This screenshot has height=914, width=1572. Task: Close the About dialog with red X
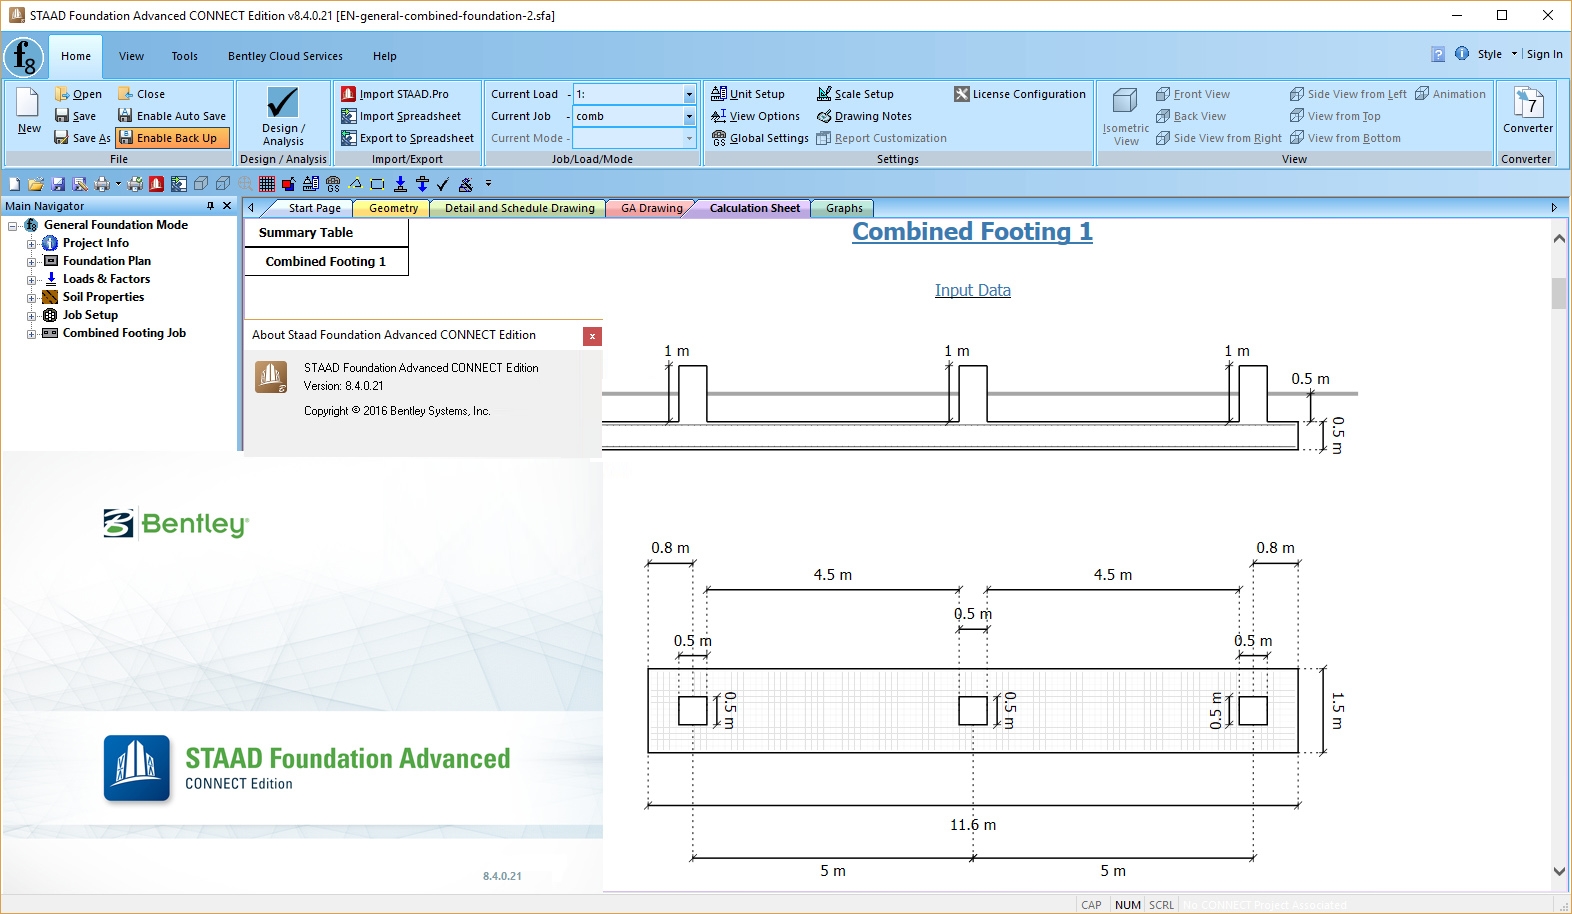(x=592, y=336)
